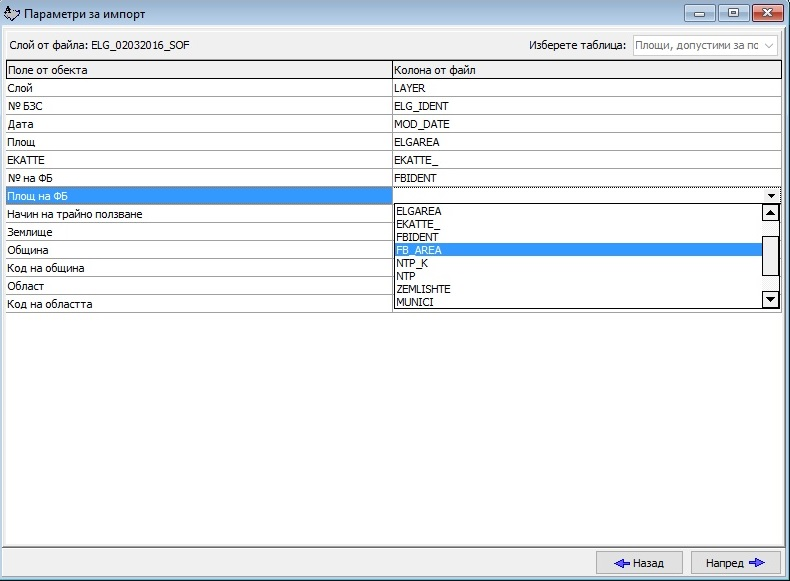Select ZEMLISHTE from the dropdown list
Image resolution: width=790 pixels, height=581 pixels.
423,289
